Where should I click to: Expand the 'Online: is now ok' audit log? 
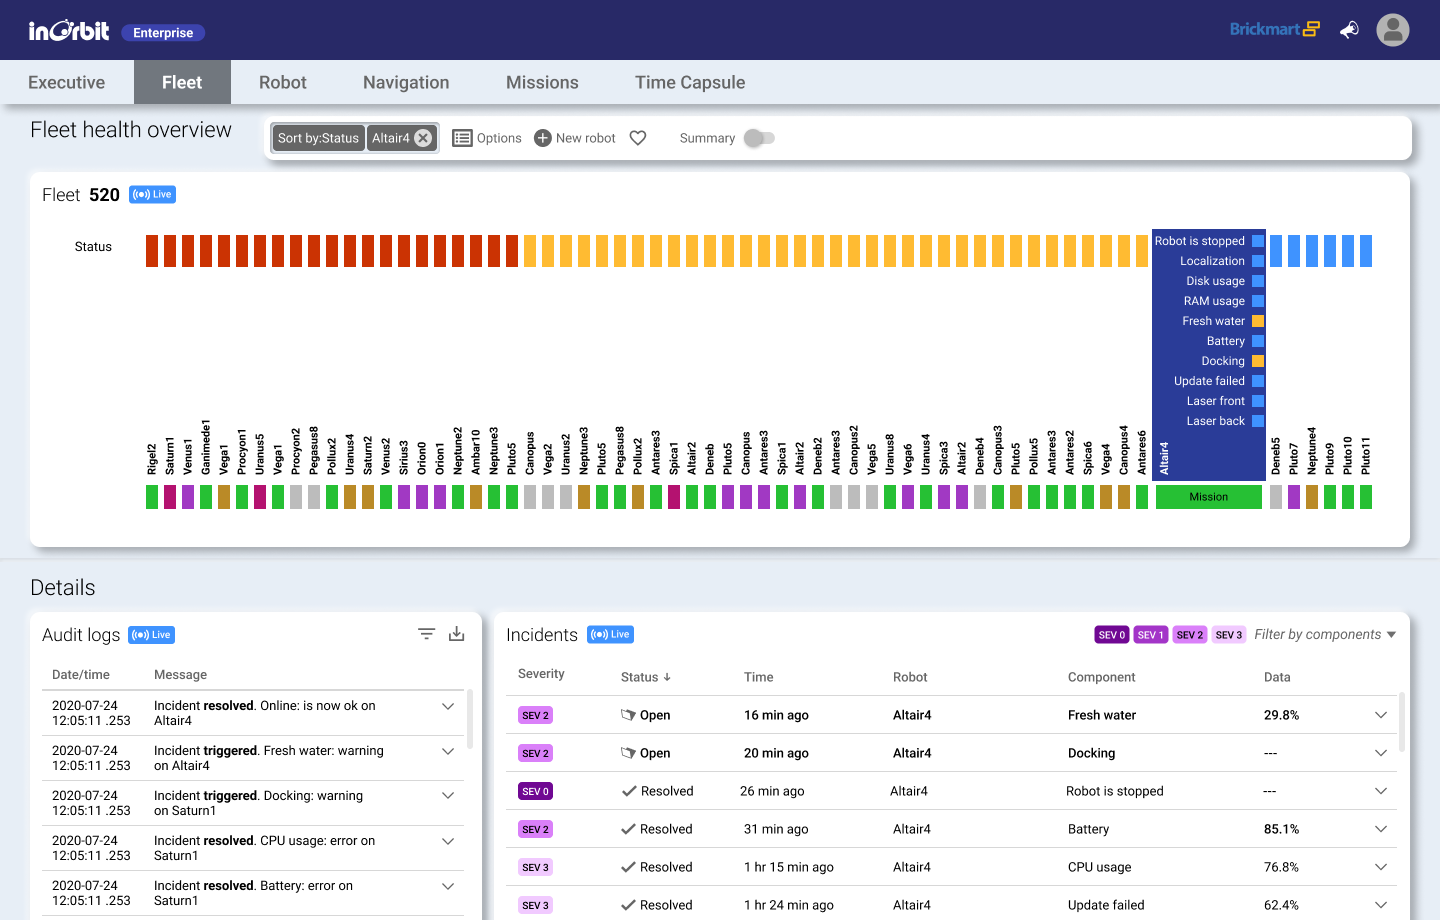(x=448, y=706)
